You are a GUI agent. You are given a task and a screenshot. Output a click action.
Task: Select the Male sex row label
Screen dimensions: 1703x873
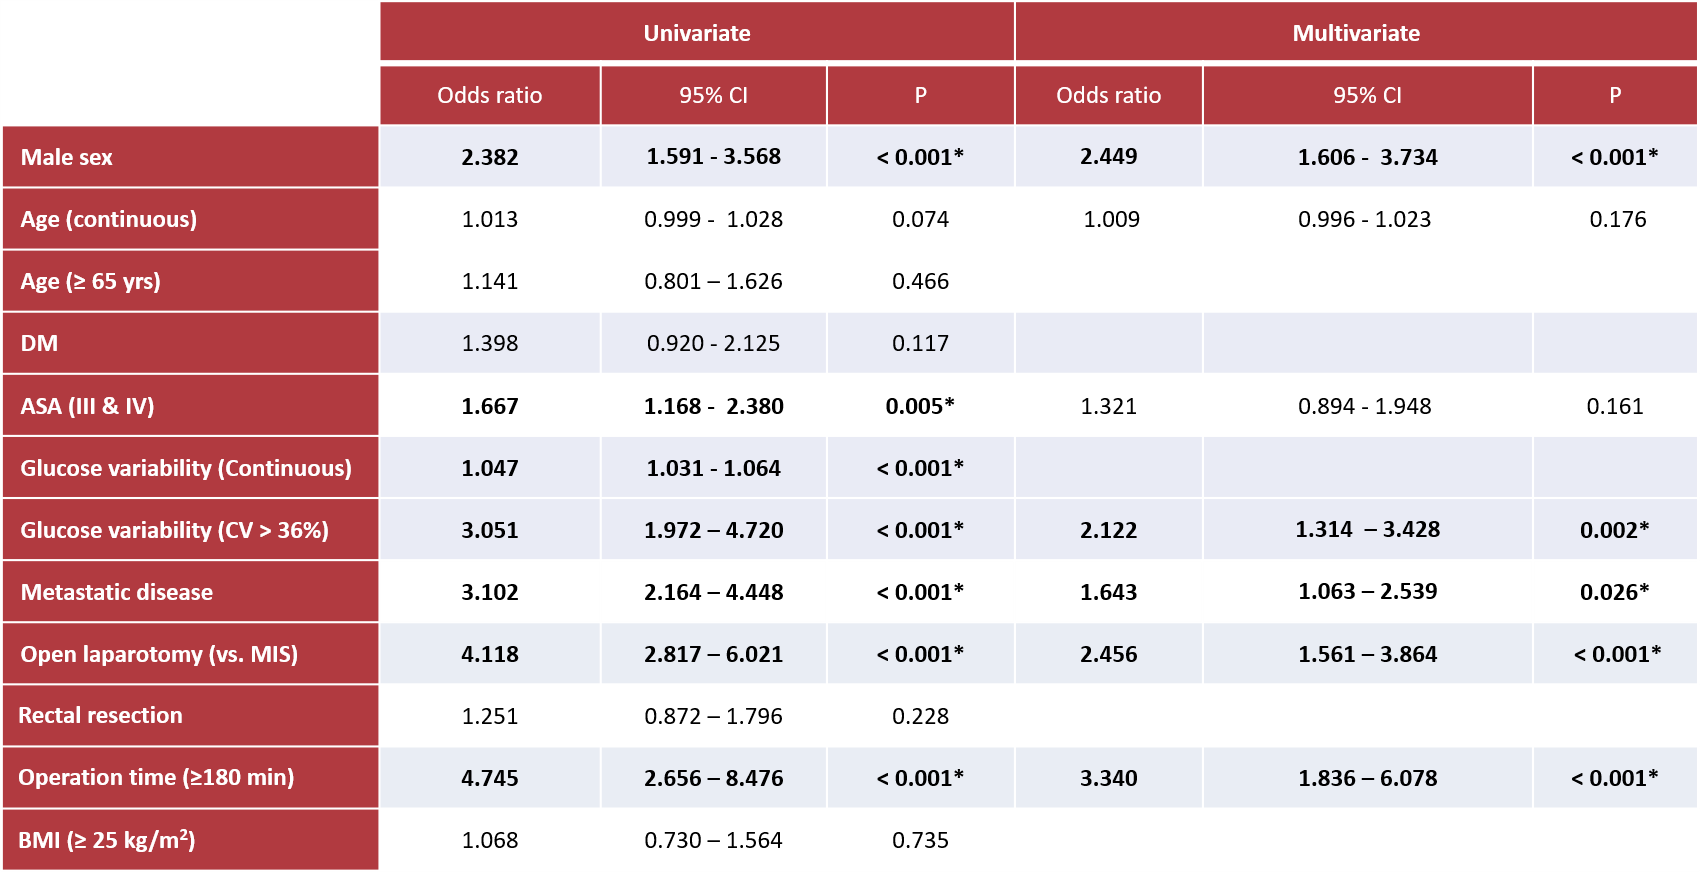(67, 157)
